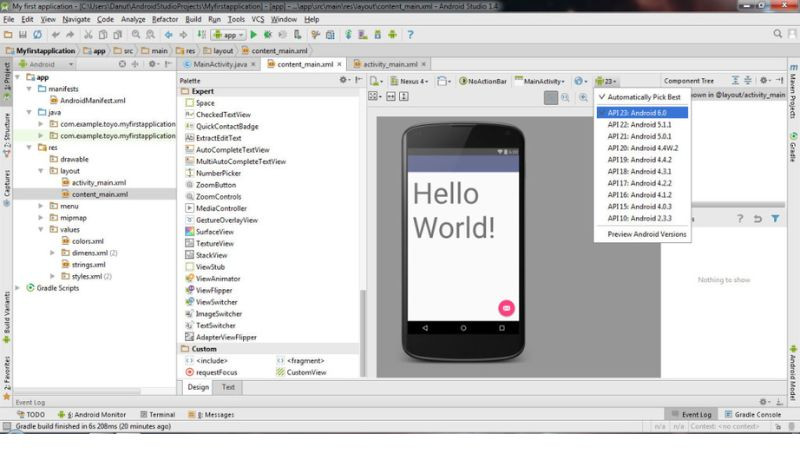Click the Save All toolbar icon
The image size is (800, 450).
tap(22, 35)
